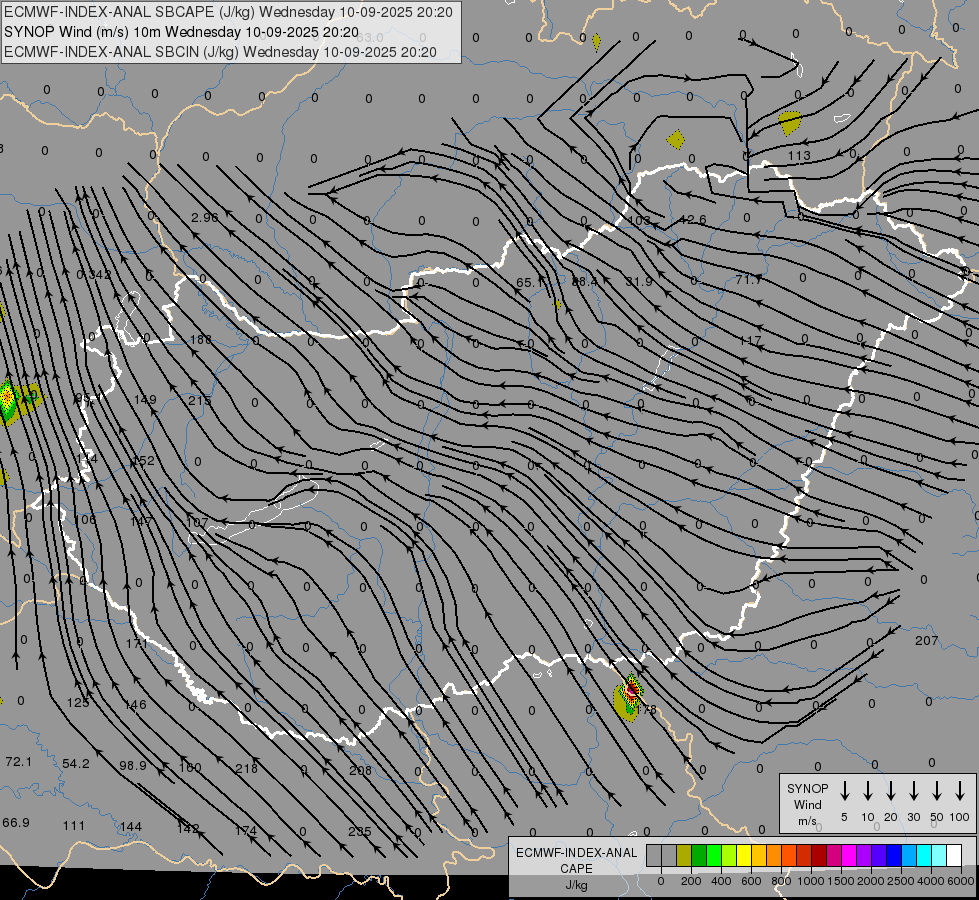Select the dark green CAPE legend swatch
Screen dimensions: 979x900
click(699, 856)
